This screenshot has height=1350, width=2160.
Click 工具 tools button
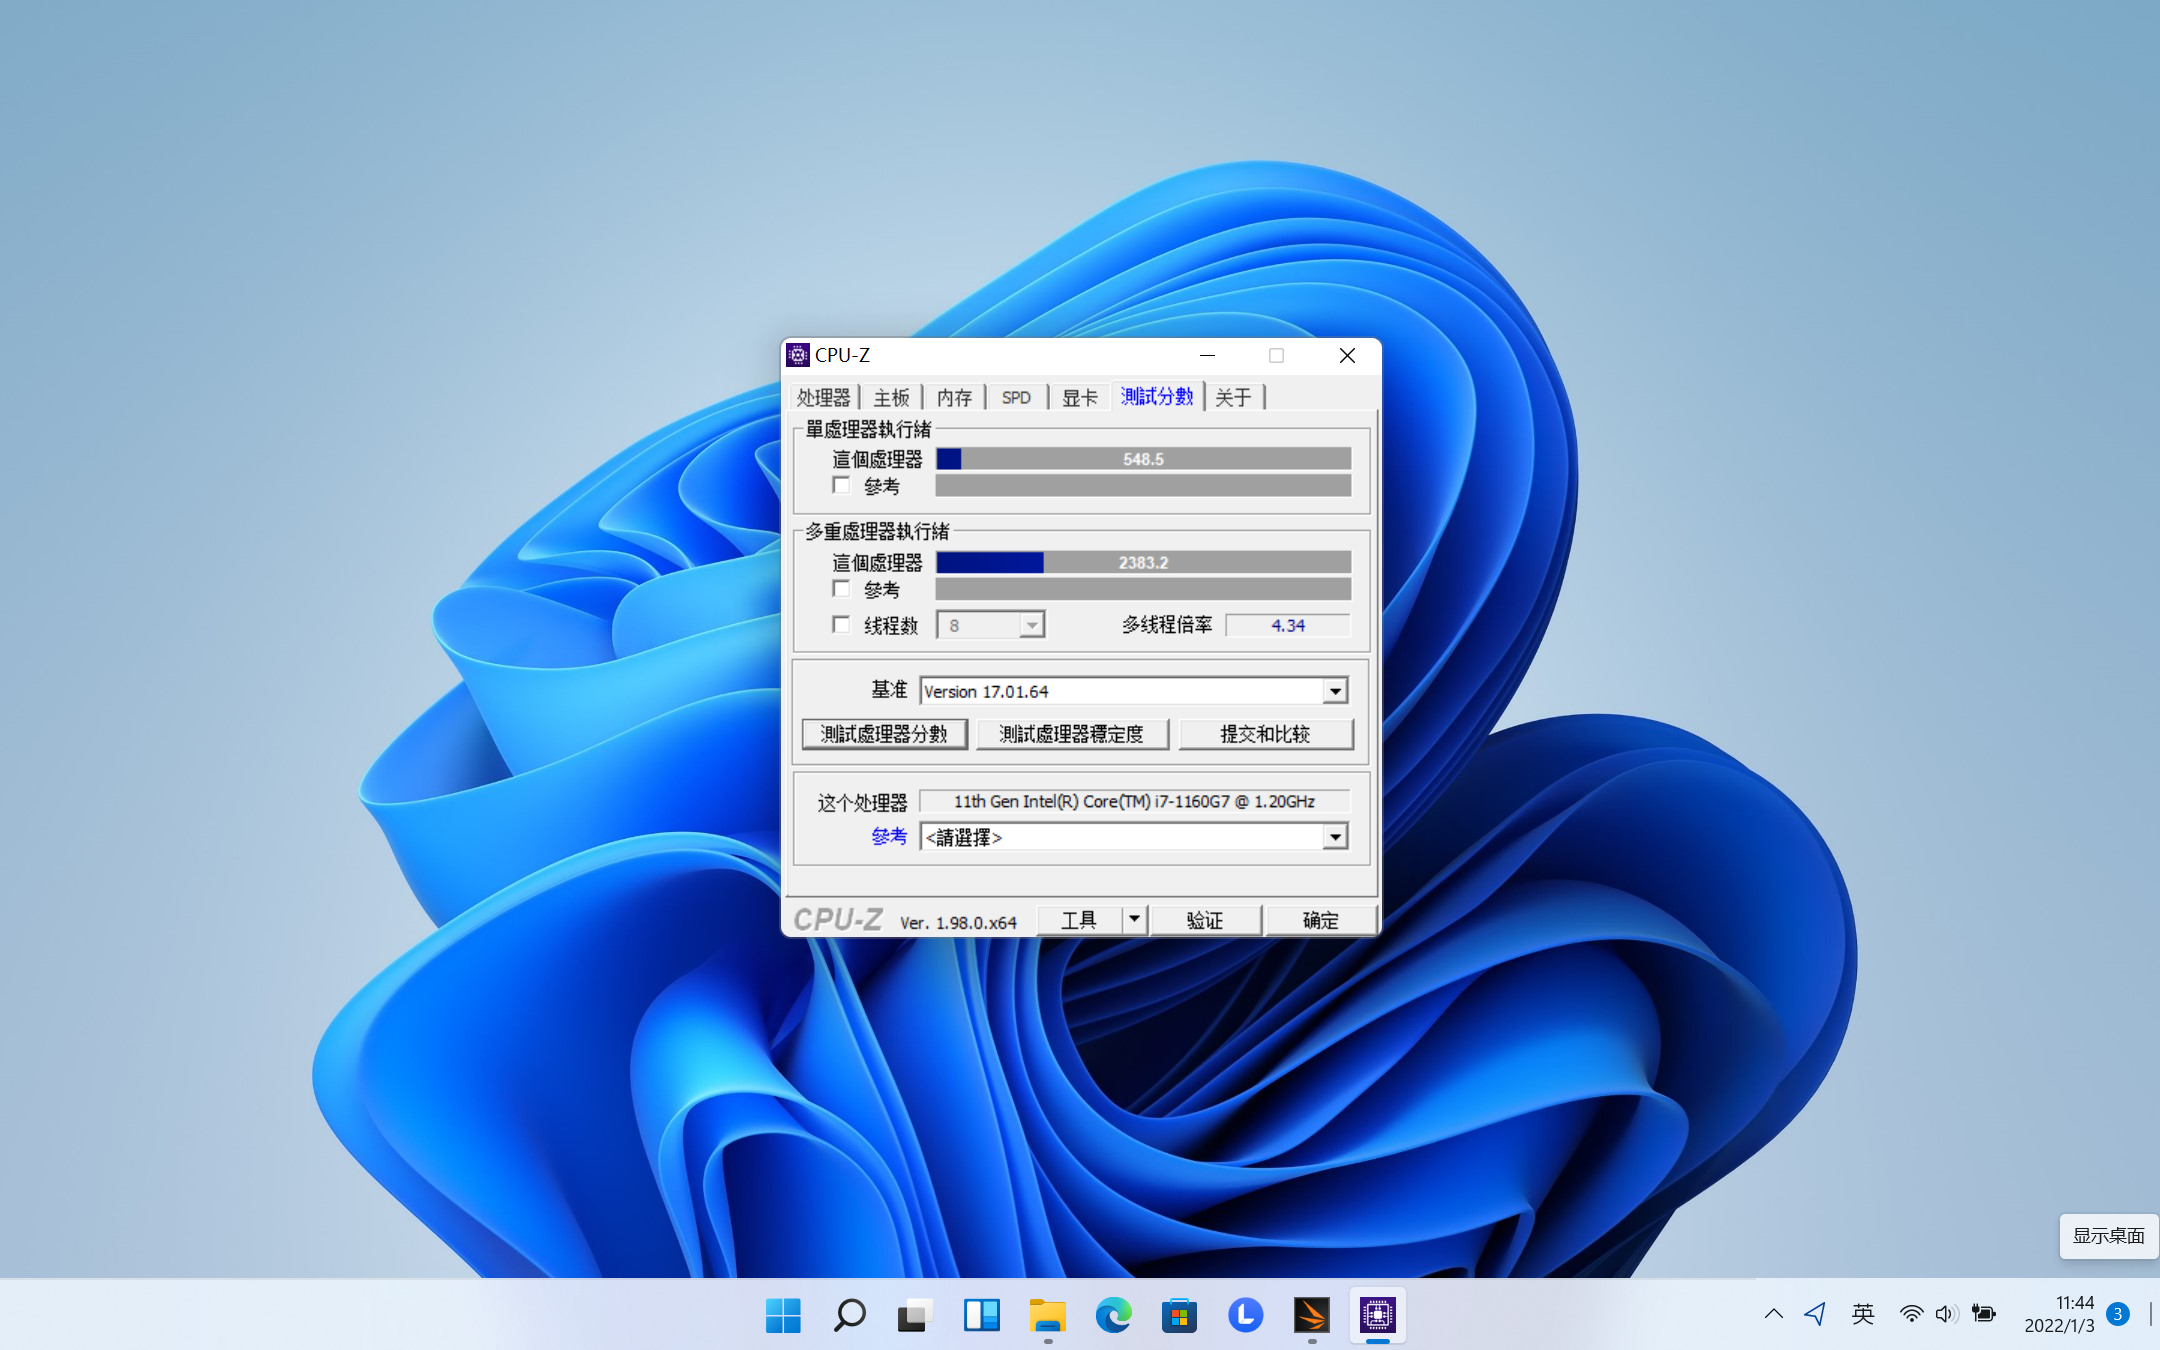1079,919
